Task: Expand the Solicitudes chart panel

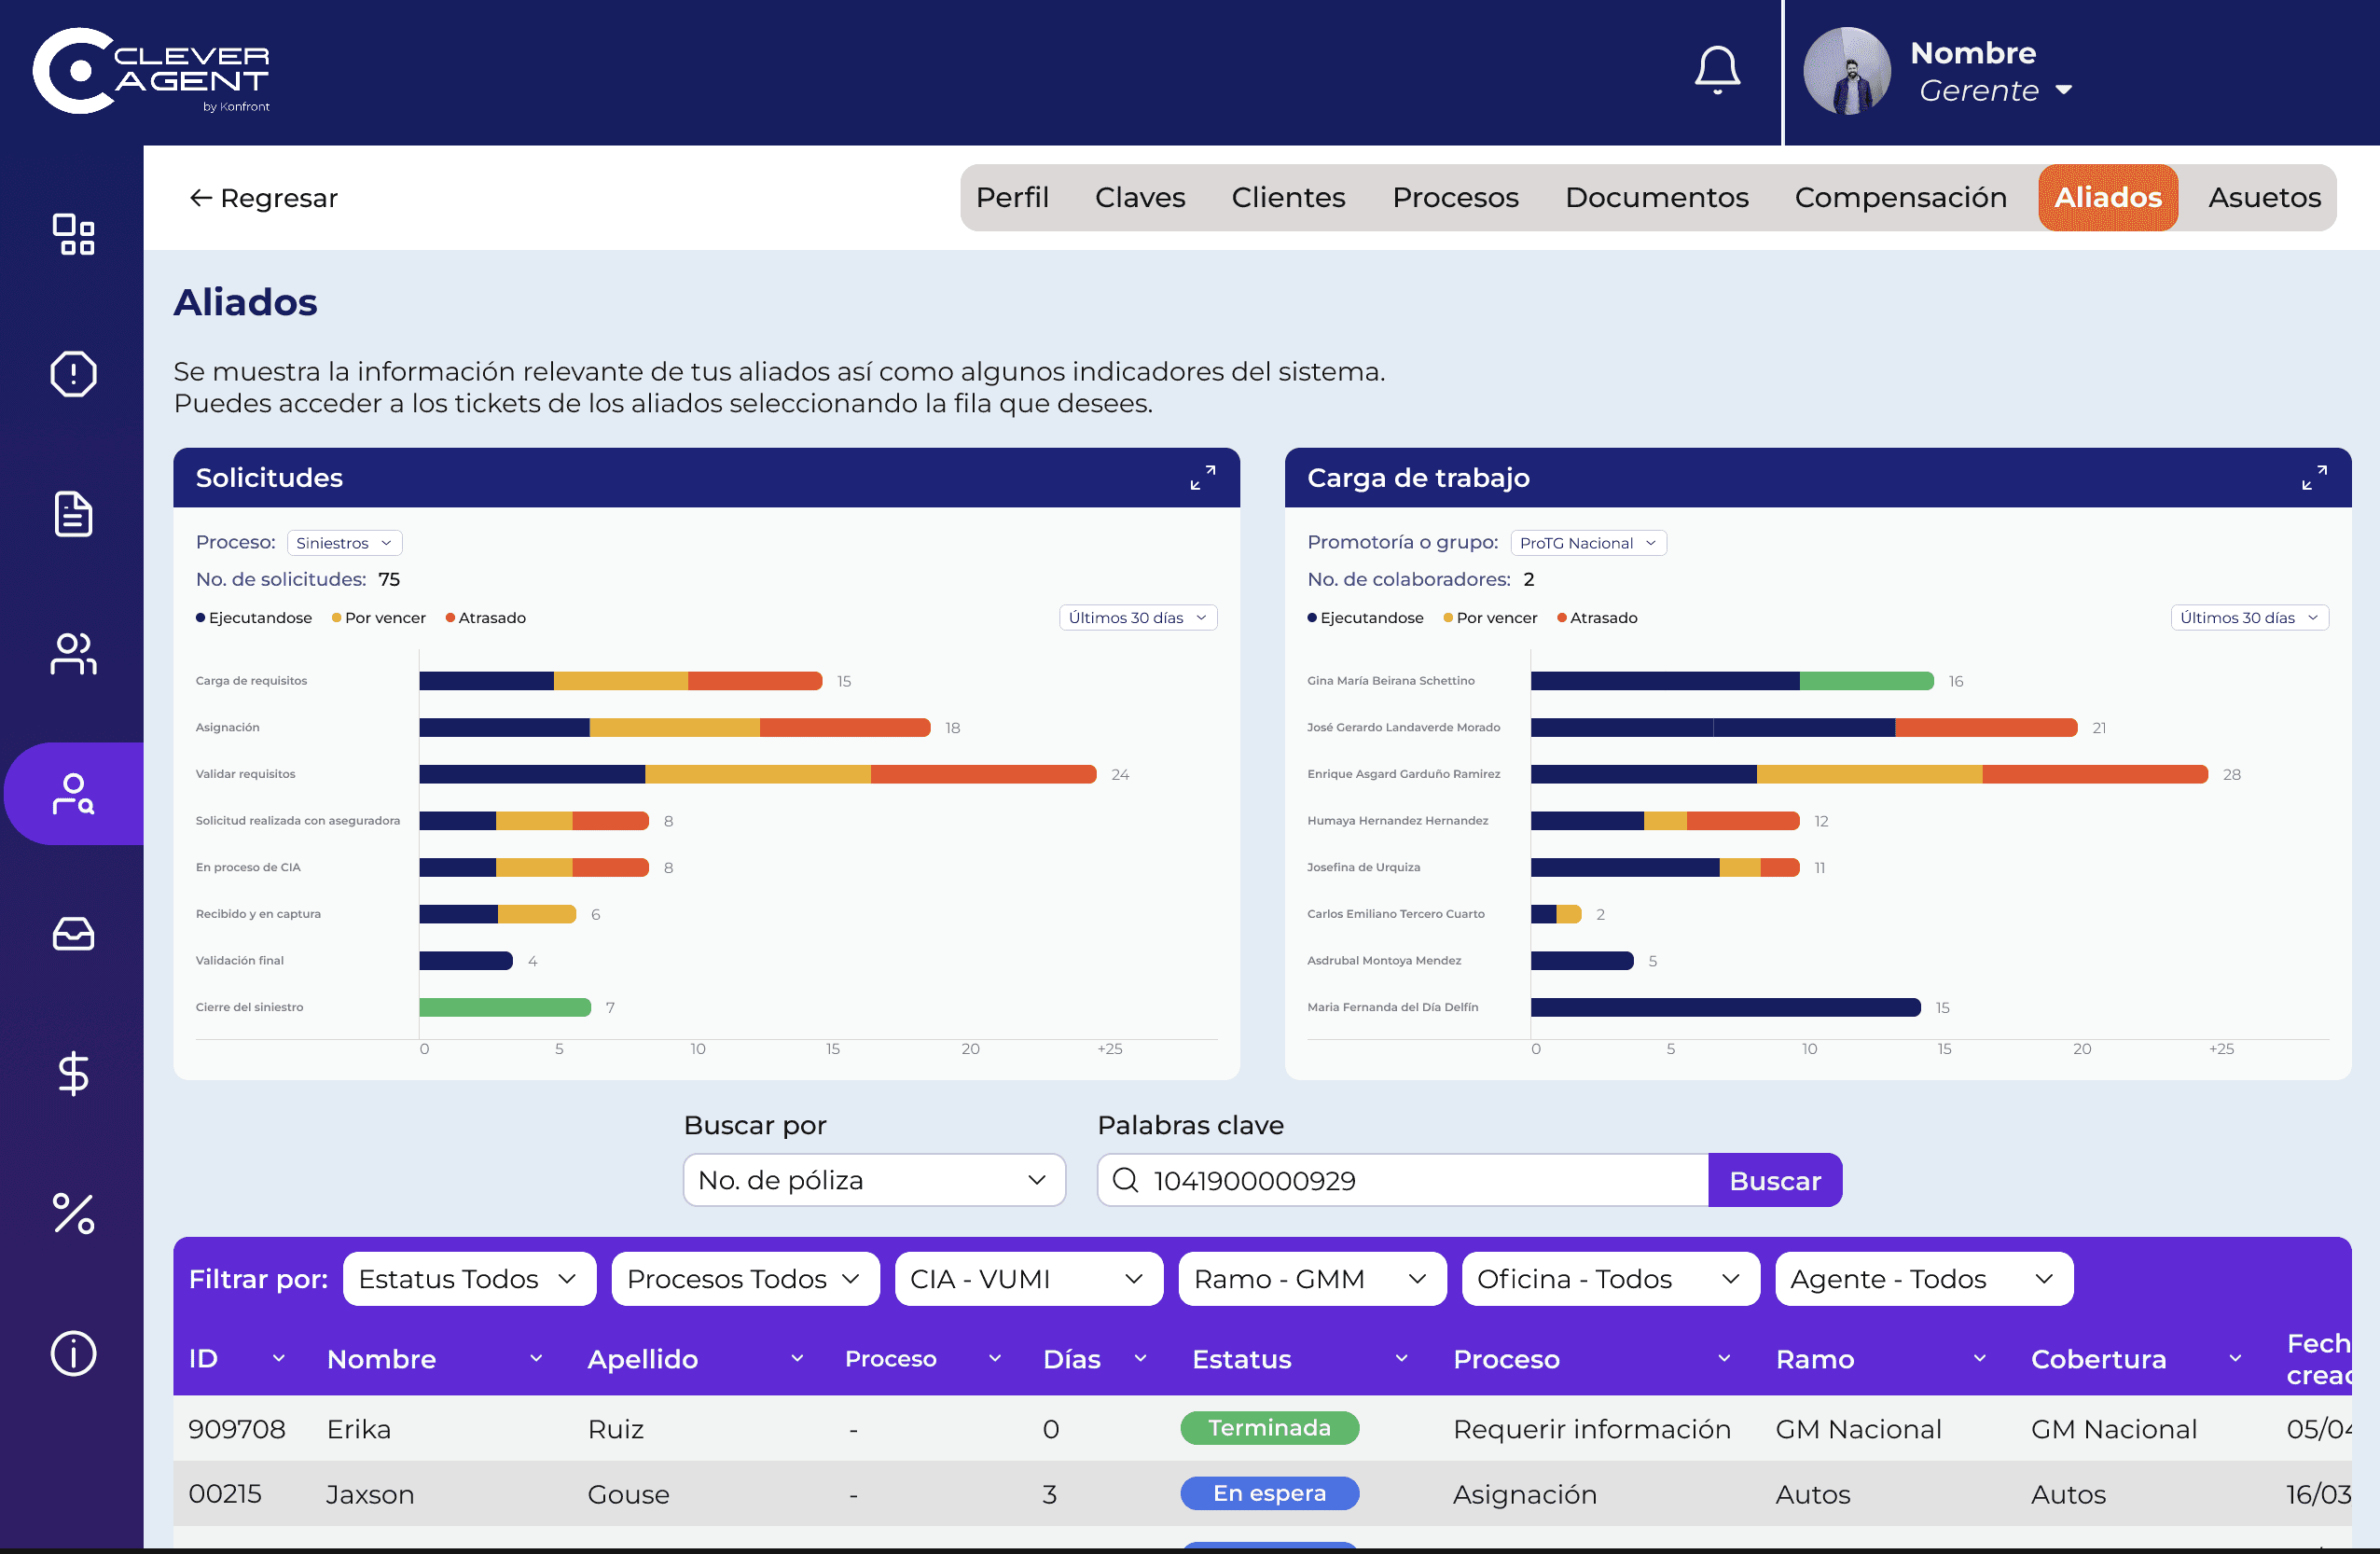Action: point(1203,477)
